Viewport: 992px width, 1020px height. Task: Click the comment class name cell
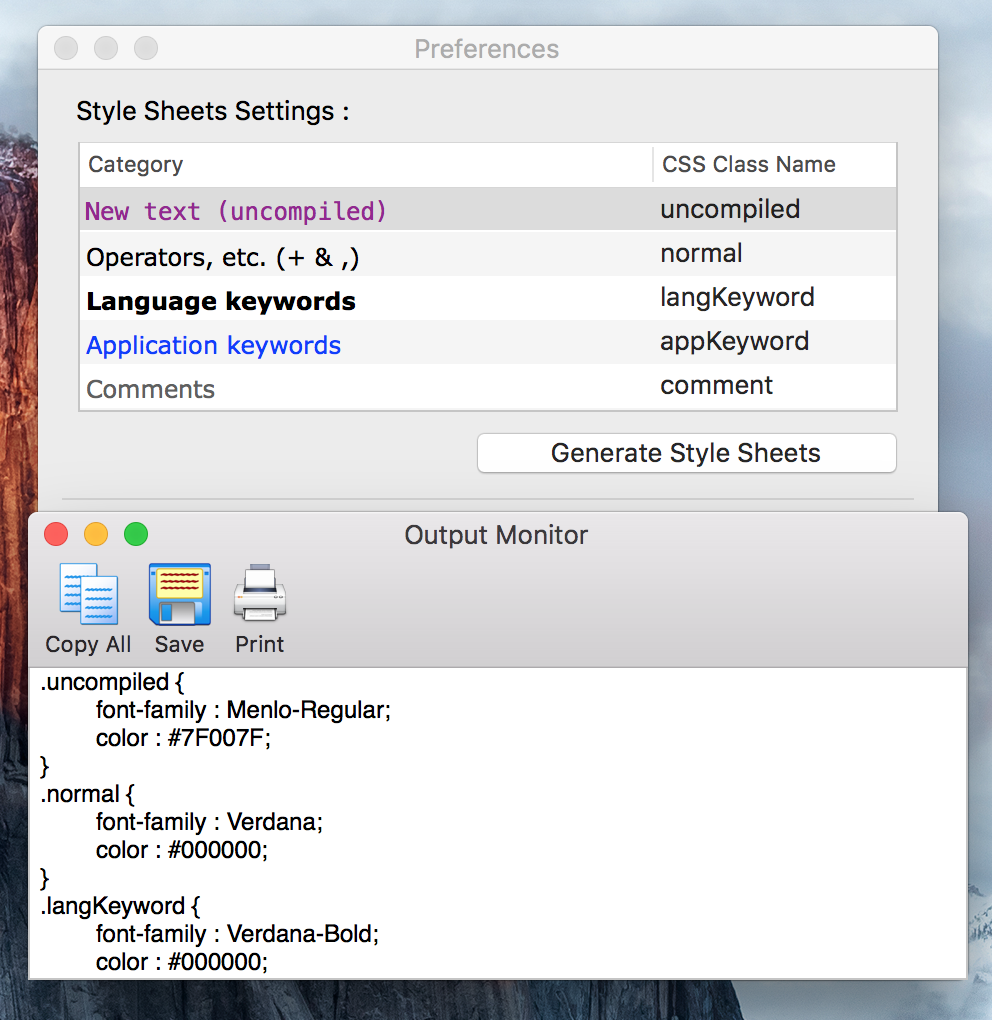pos(717,385)
